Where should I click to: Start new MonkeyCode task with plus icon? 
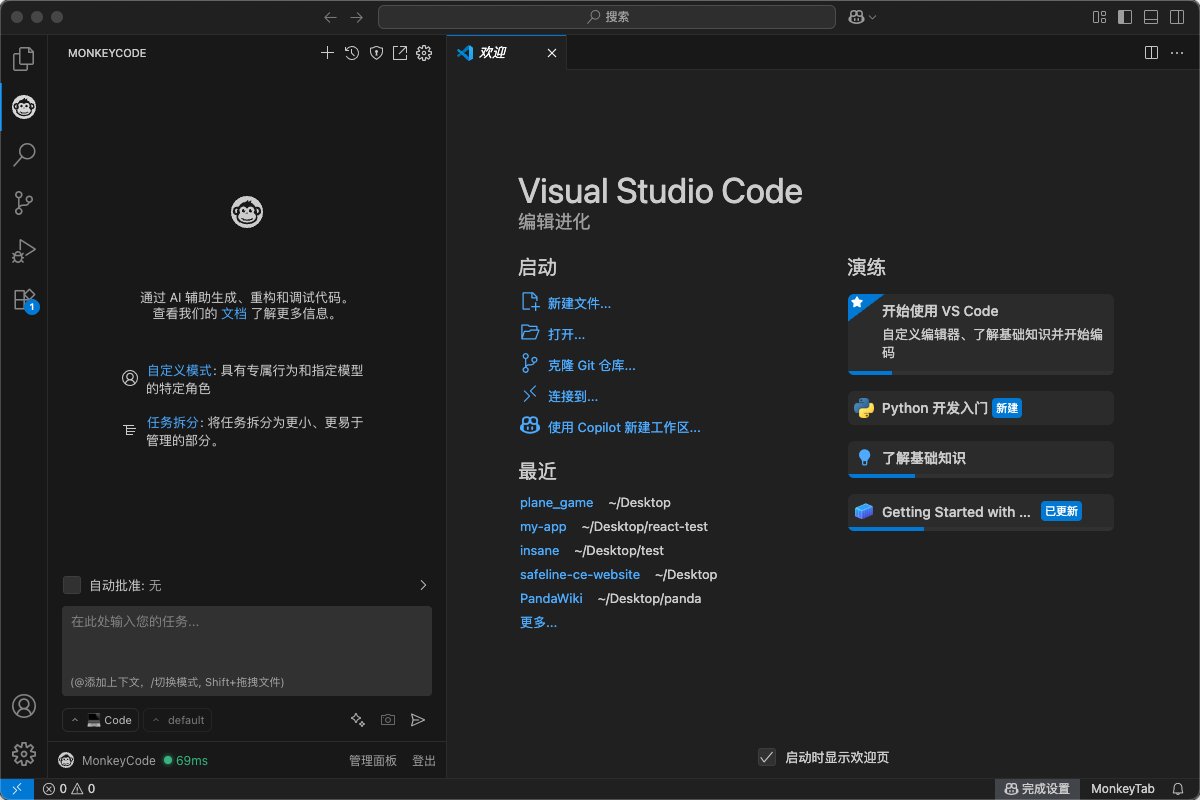pos(327,53)
